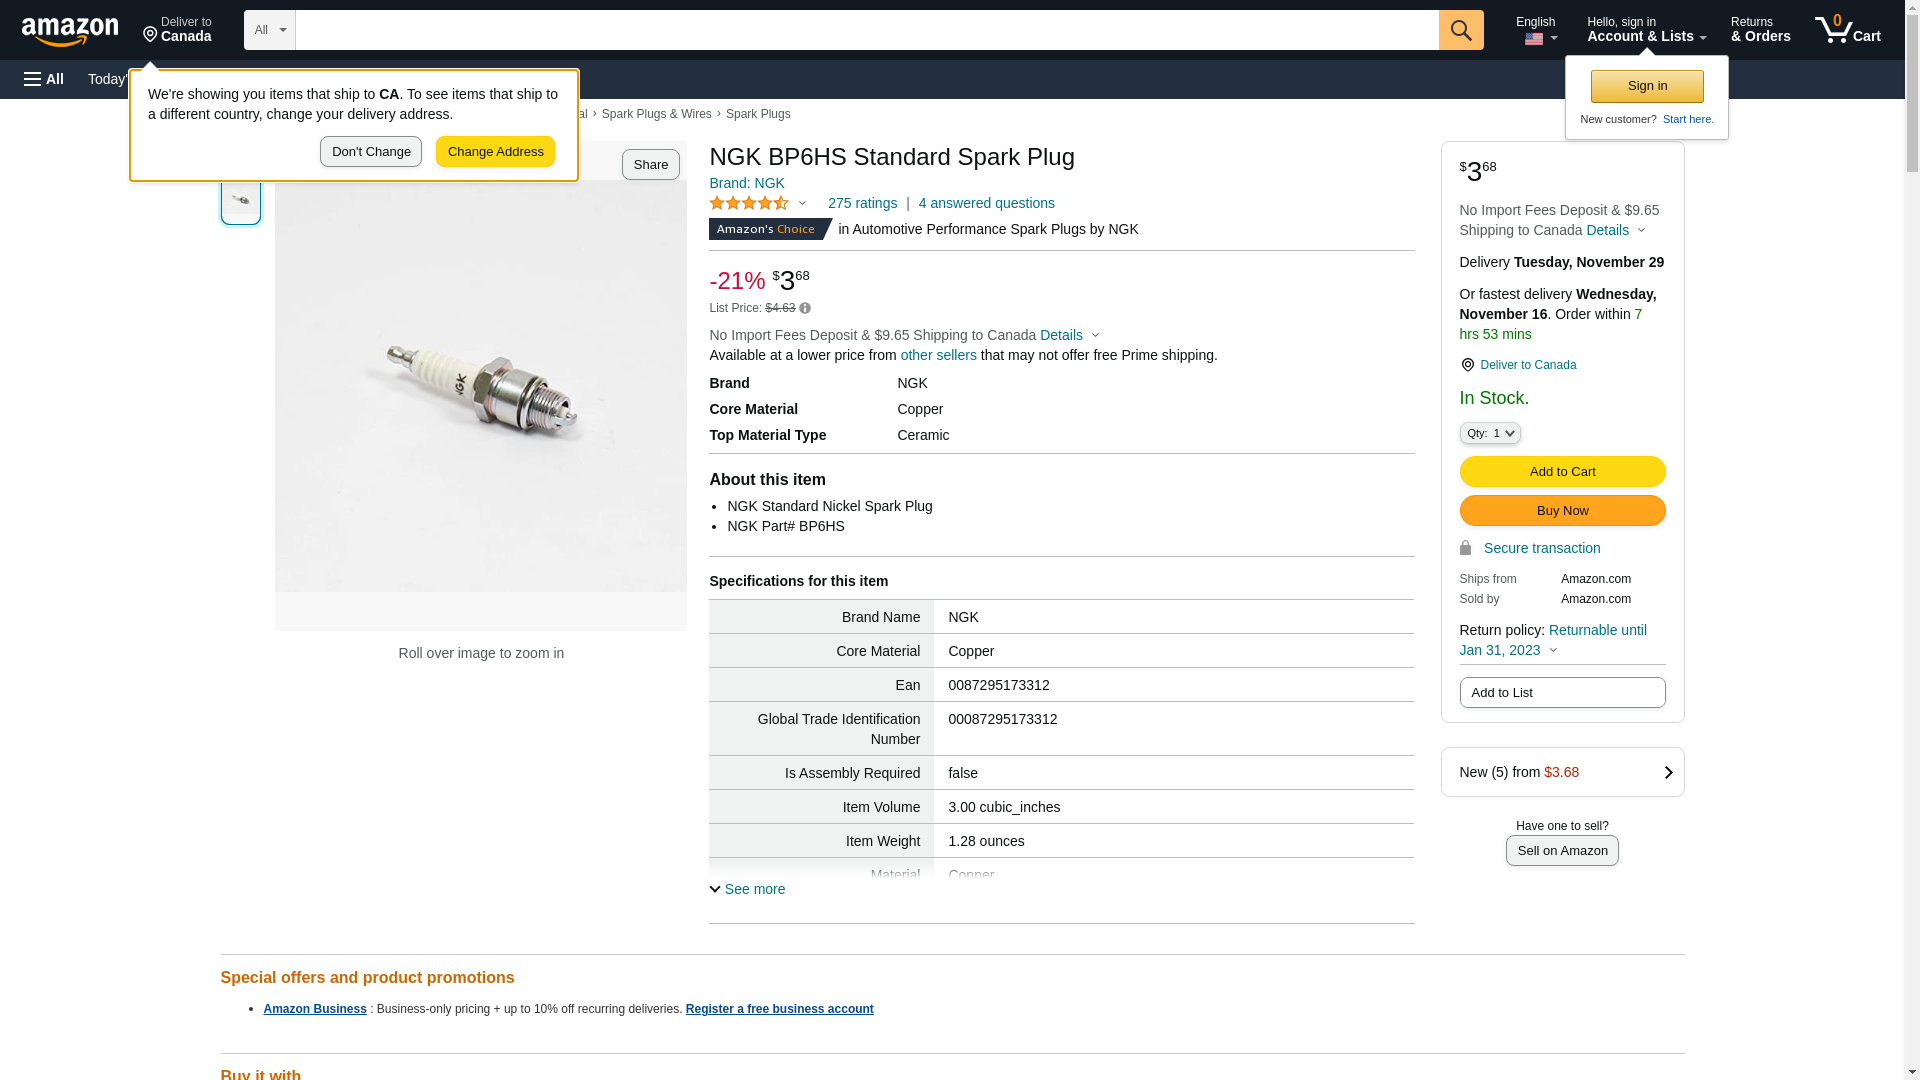Open the shopping cart
The width and height of the screenshot is (1920, 1080).
click(1847, 30)
